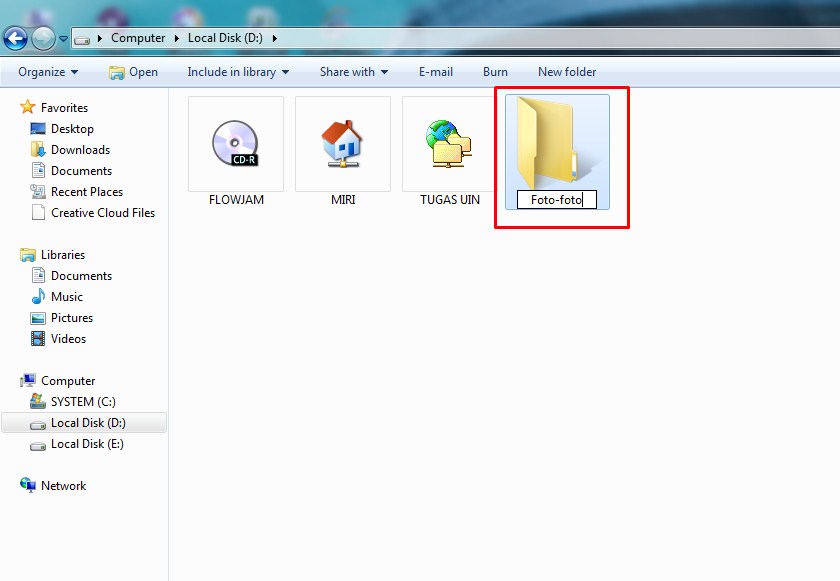The width and height of the screenshot is (840, 581).
Task: Select Computer in the address breadcrumb
Action: click(138, 38)
